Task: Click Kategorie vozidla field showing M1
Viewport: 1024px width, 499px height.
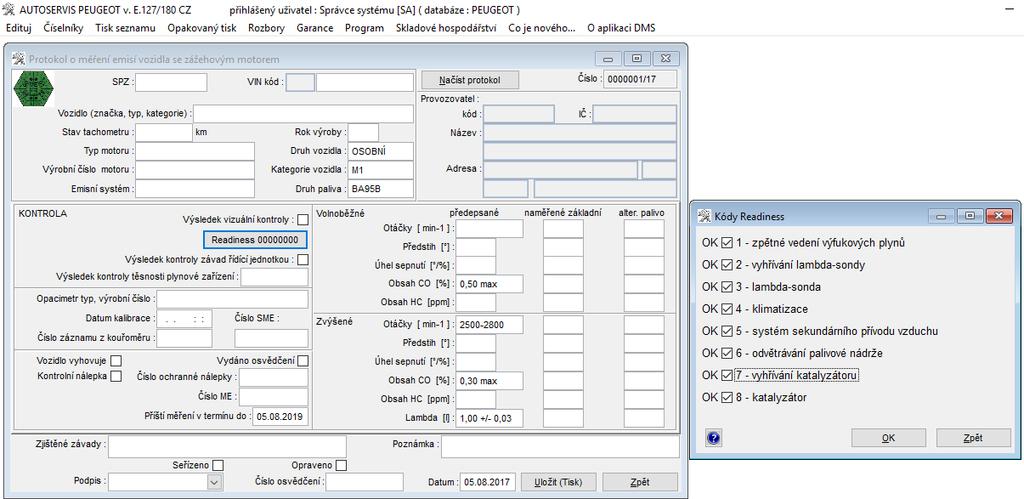Action: 381,170
